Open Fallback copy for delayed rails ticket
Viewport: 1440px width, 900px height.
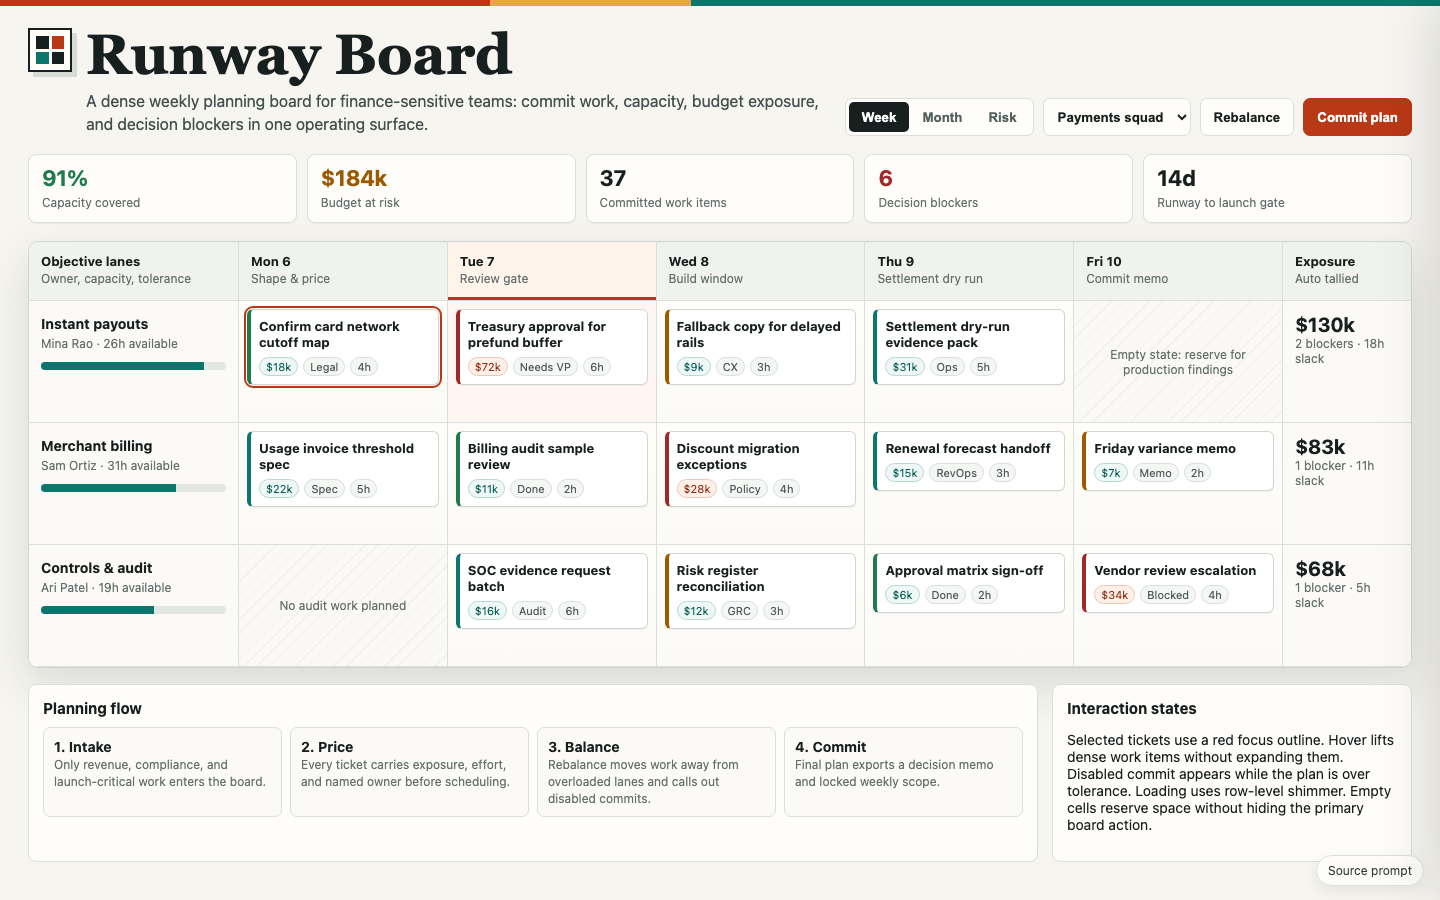pos(760,347)
